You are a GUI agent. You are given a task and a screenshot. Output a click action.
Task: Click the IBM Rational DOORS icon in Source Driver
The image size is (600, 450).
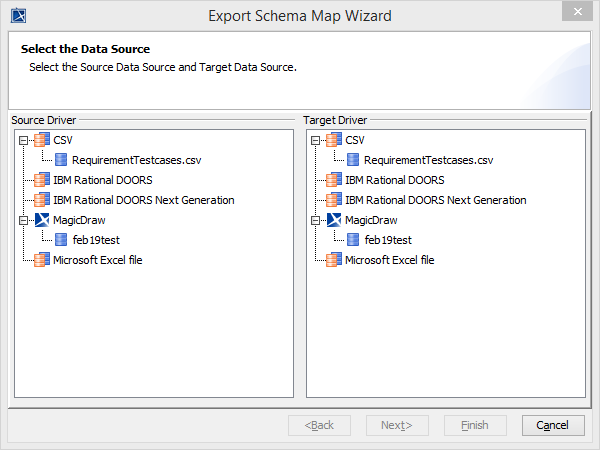[x=41, y=180]
